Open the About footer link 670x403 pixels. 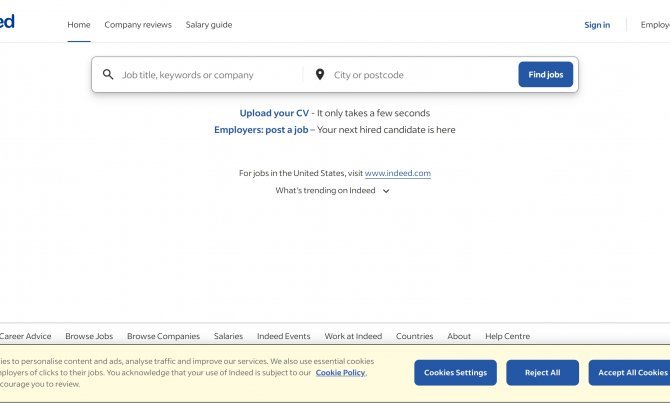[x=459, y=336]
